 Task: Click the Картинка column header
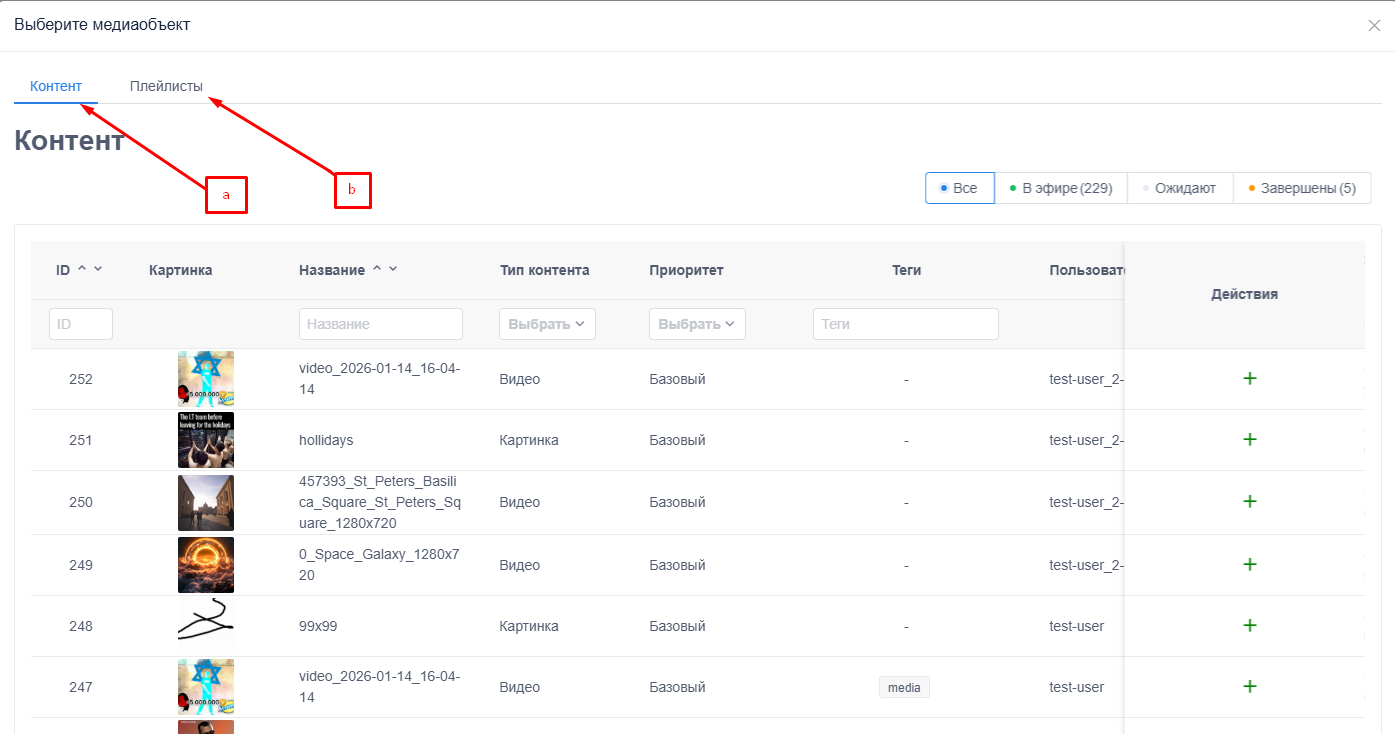click(x=181, y=270)
